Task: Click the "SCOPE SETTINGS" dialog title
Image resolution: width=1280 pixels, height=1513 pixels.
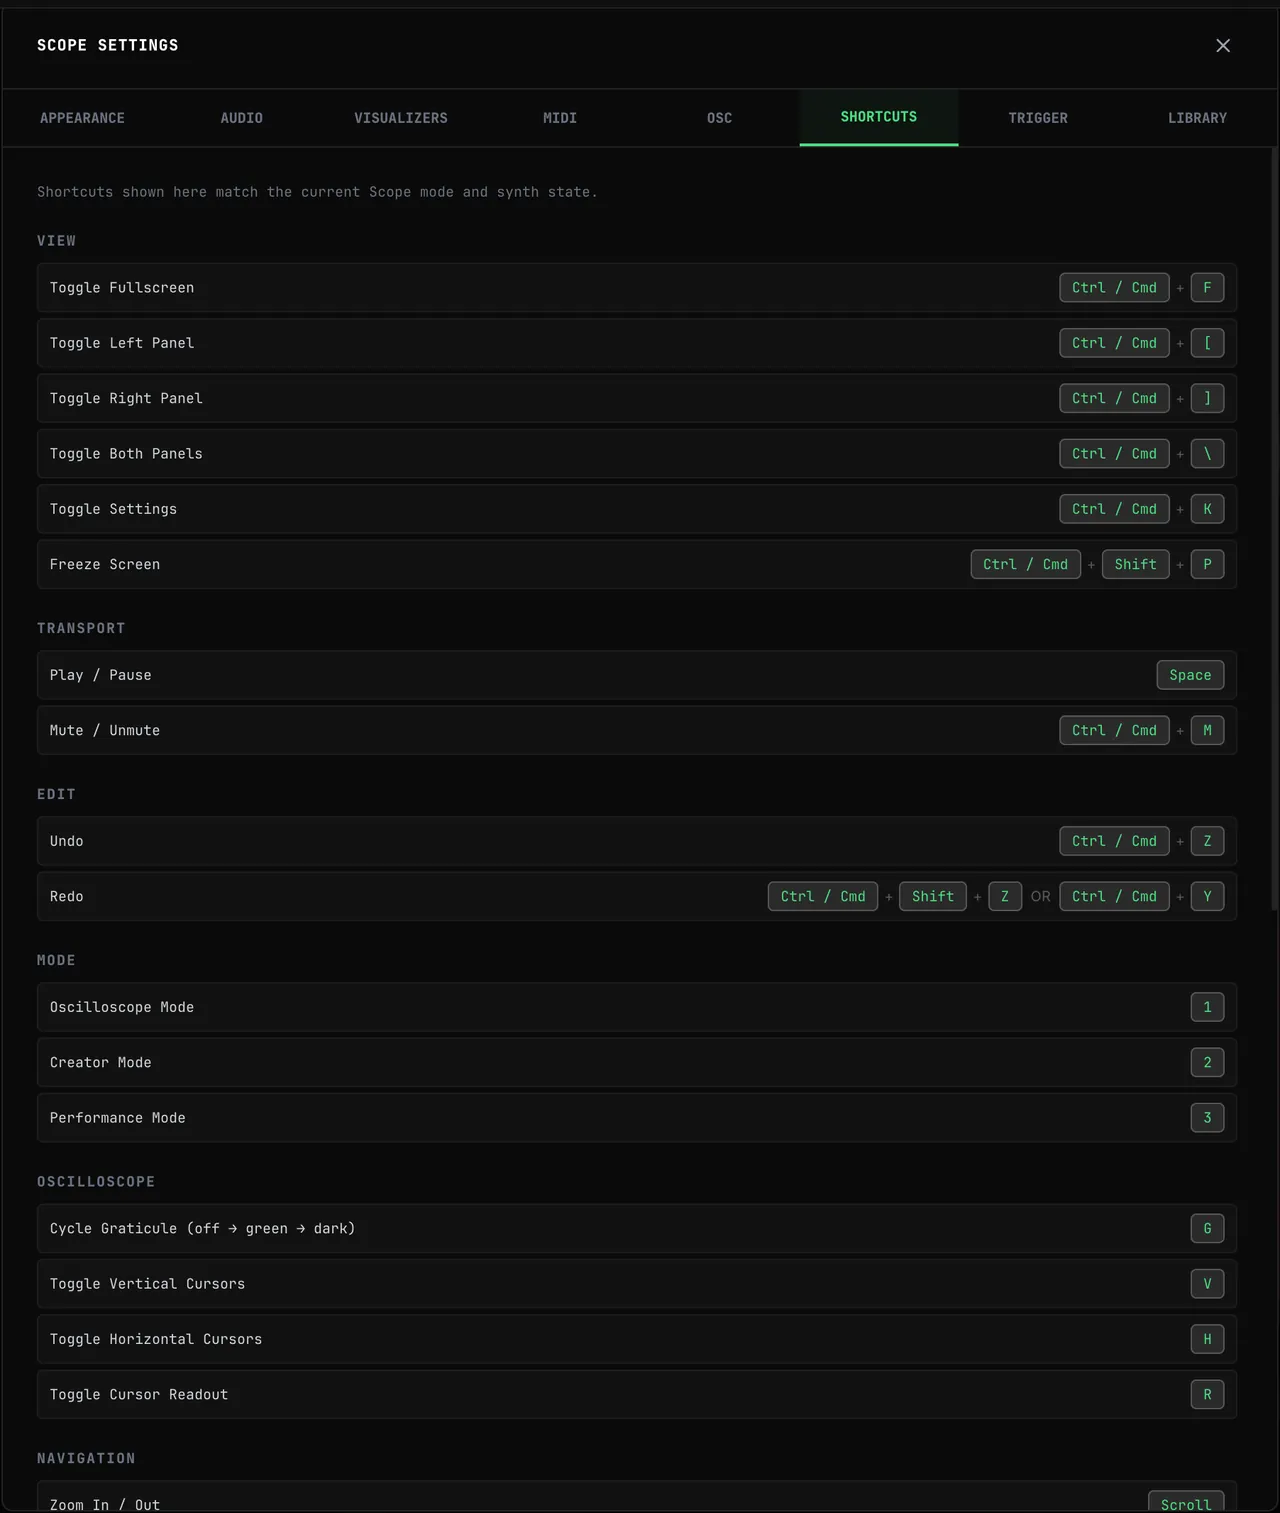Action: [108, 45]
